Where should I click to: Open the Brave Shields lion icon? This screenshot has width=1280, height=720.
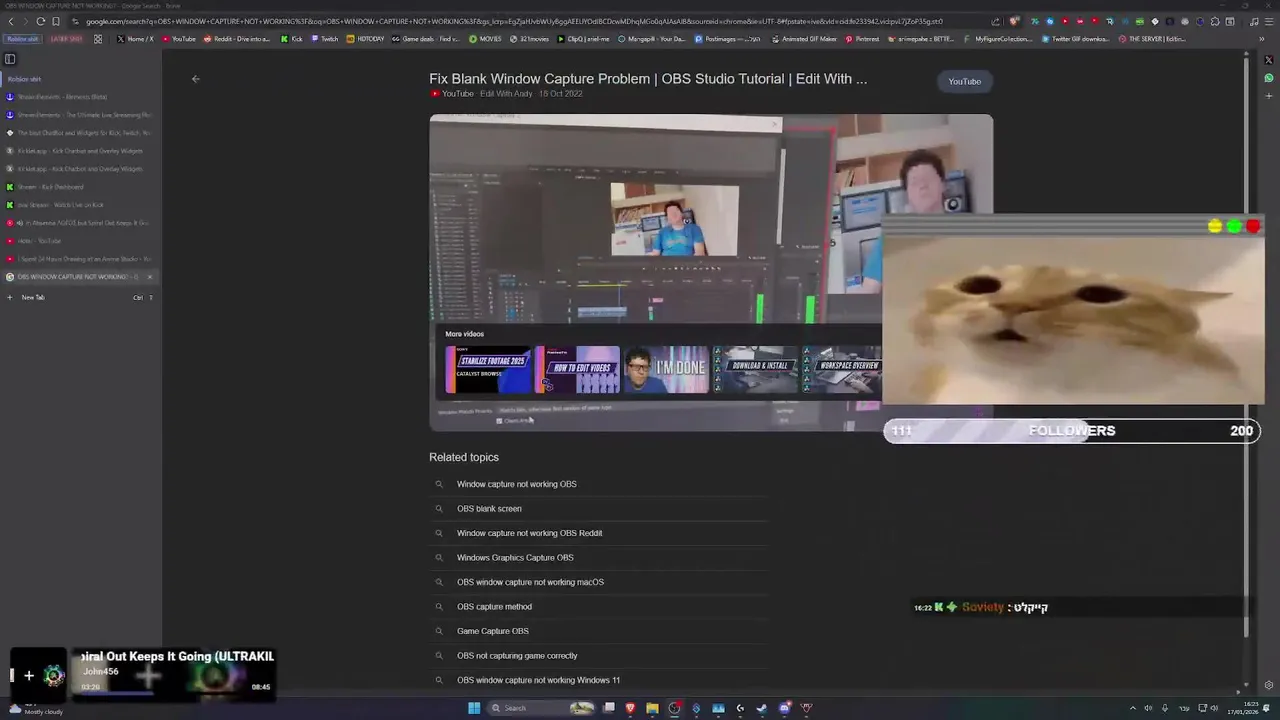1015,21
